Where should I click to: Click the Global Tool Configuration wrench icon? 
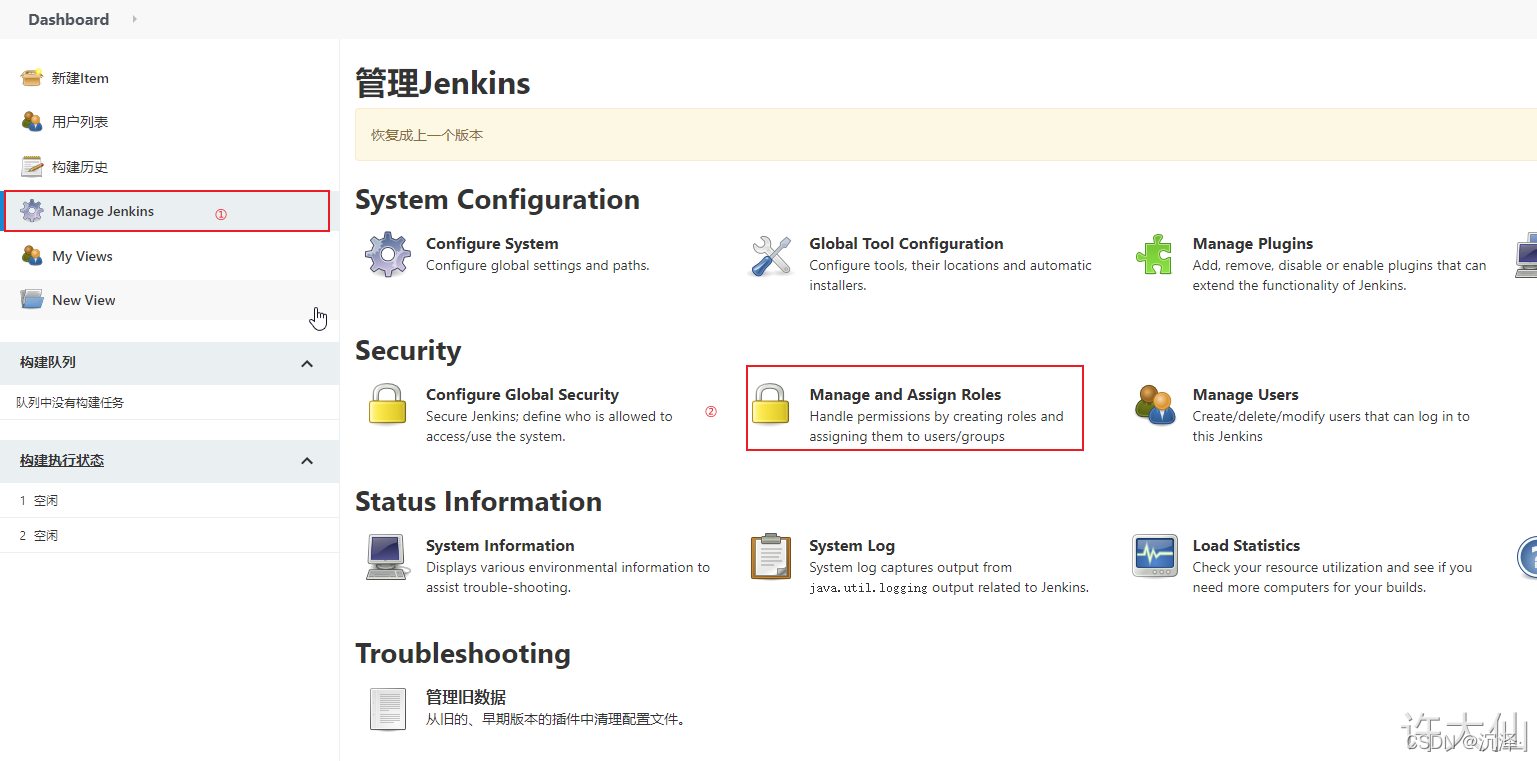point(771,255)
